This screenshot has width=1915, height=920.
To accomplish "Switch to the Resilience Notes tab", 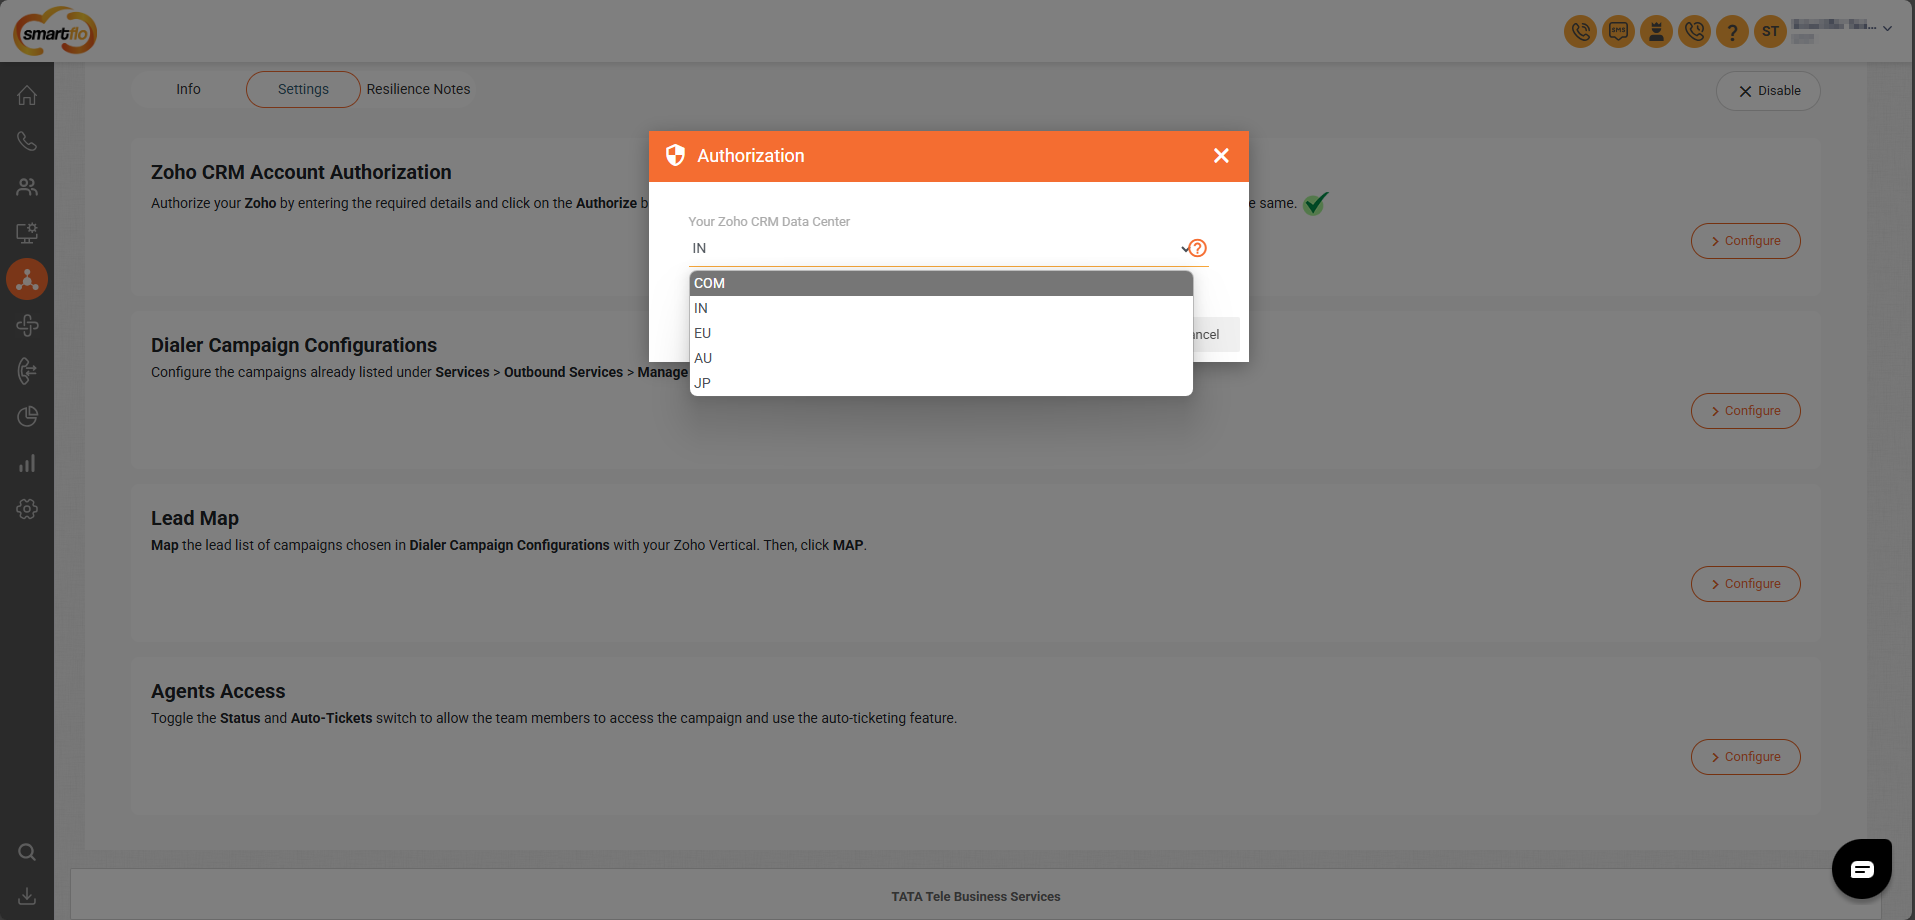I will 418,89.
